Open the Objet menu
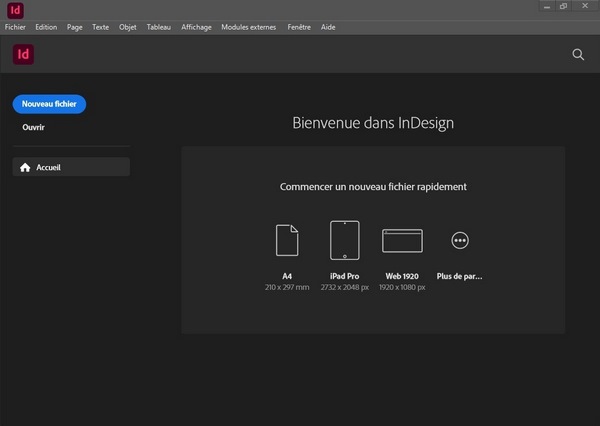The width and height of the screenshot is (600, 426). point(127,27)
